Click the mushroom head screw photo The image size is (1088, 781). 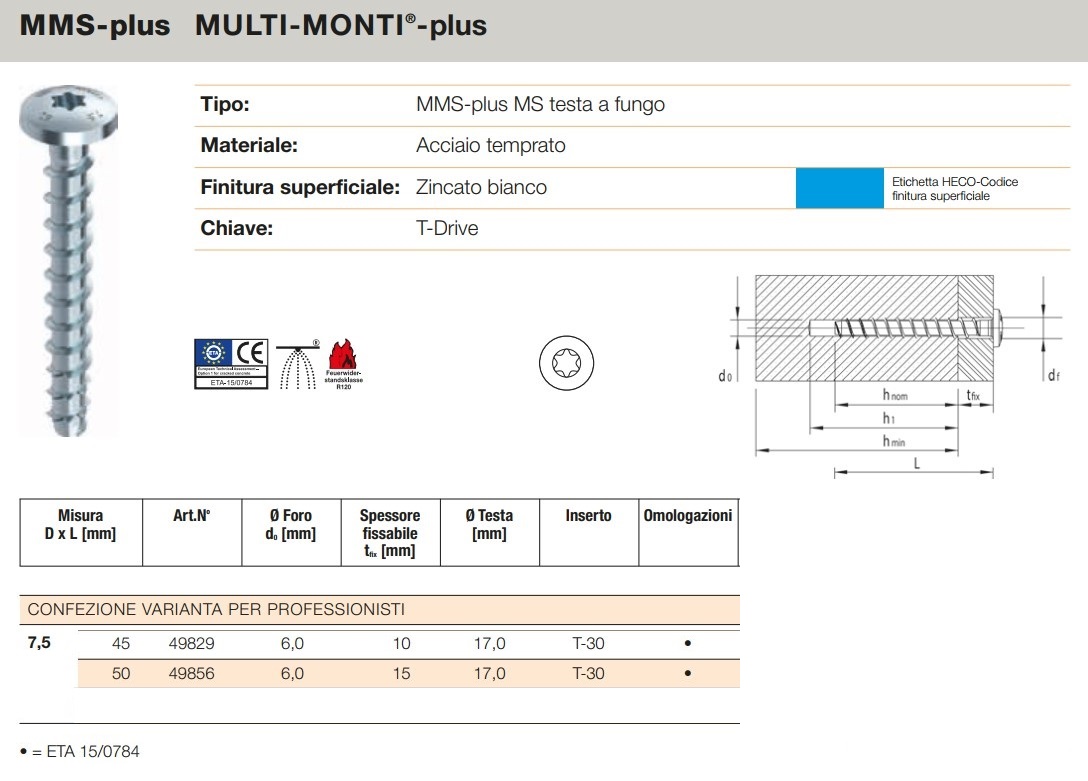coord(68,261)
